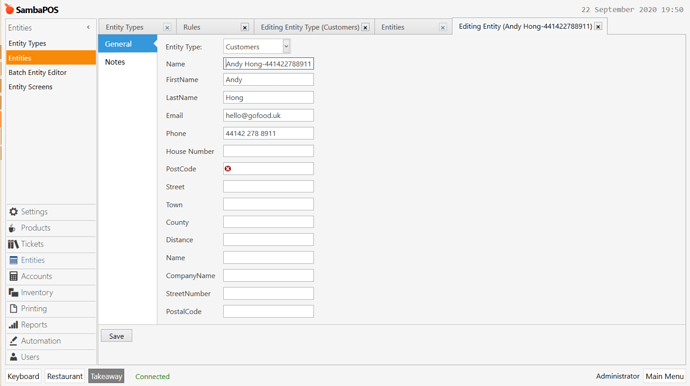This screenshot has width=690, height=386.
Task: Open Printing via its page icon
Action: [x=14, y=309]
